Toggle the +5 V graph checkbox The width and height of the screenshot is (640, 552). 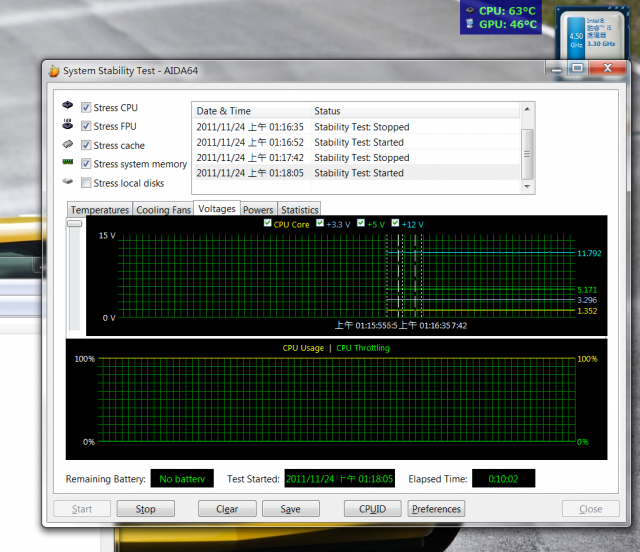click(361, 223)
